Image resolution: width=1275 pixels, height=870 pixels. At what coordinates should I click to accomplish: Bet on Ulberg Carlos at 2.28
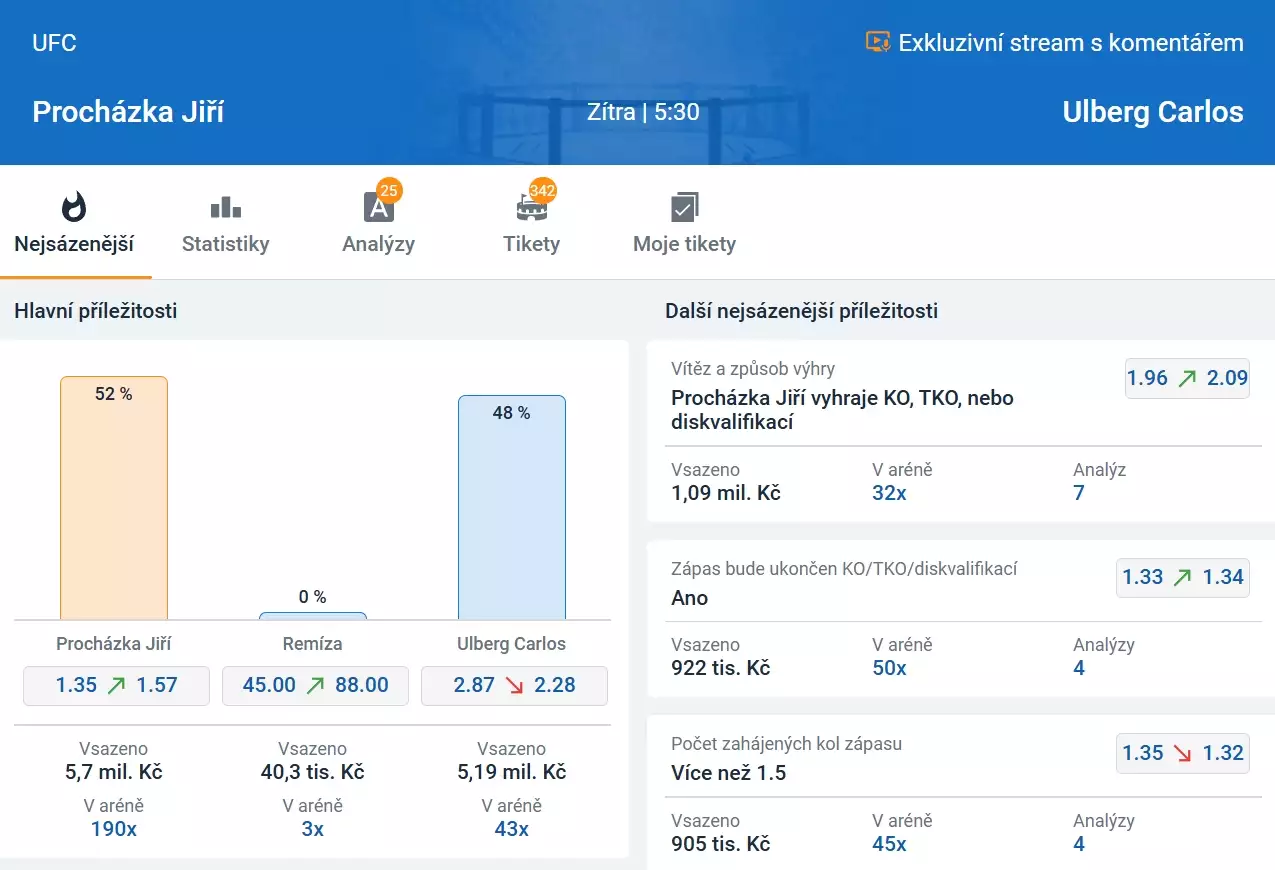(514, 685)
